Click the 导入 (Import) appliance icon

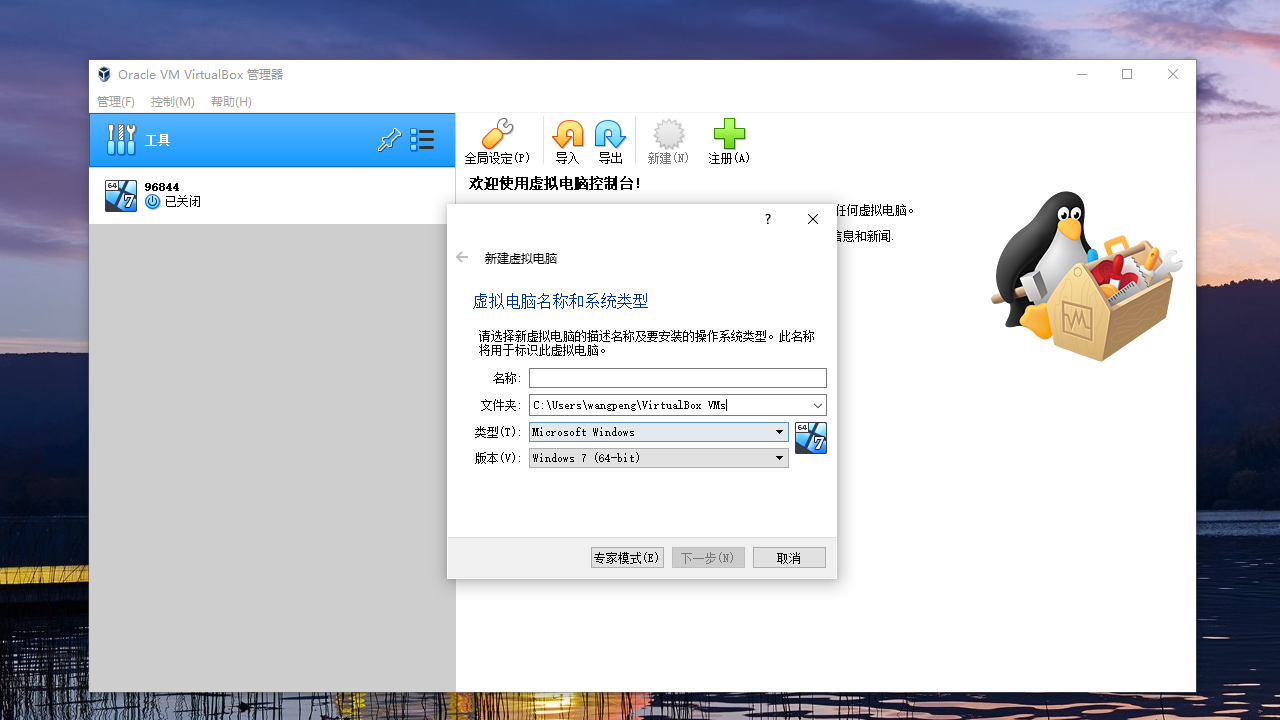568,140
